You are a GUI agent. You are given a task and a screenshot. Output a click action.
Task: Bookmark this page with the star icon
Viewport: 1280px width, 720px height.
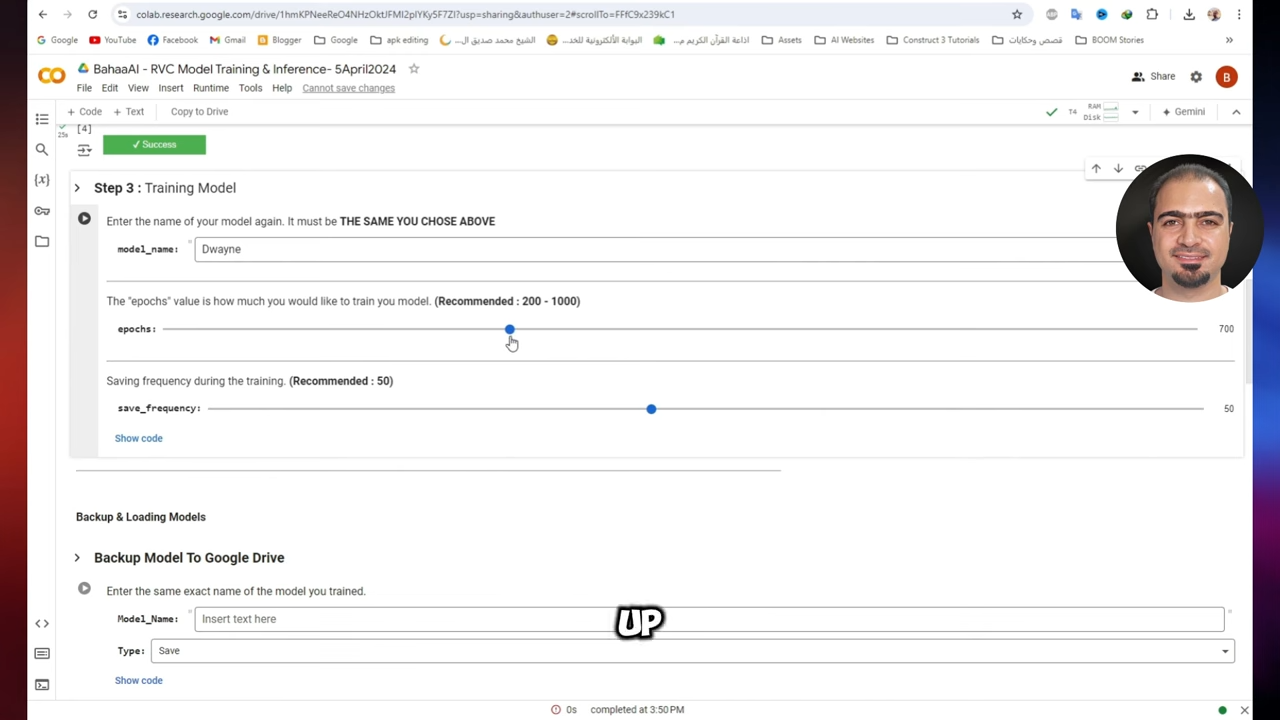point(1017,14)
